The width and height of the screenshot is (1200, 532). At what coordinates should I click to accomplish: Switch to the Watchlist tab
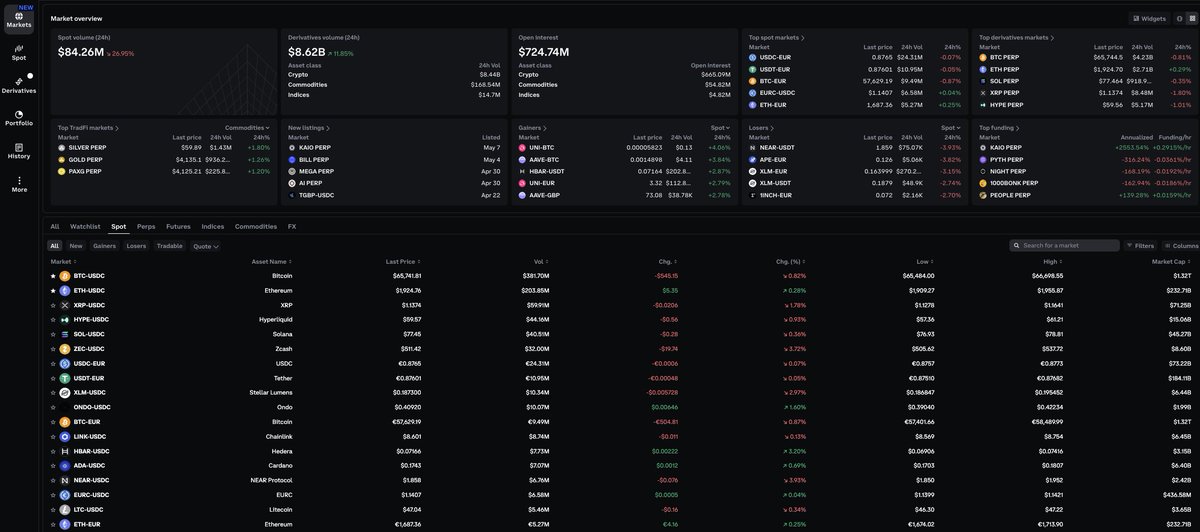[x=85, y=227]
